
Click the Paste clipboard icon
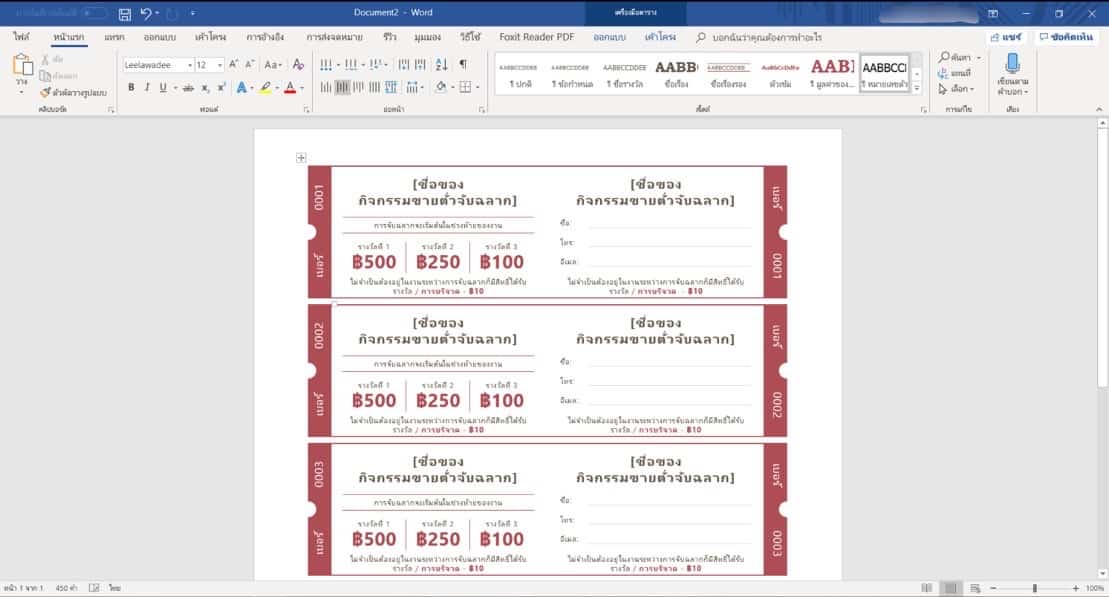point(22,66)
